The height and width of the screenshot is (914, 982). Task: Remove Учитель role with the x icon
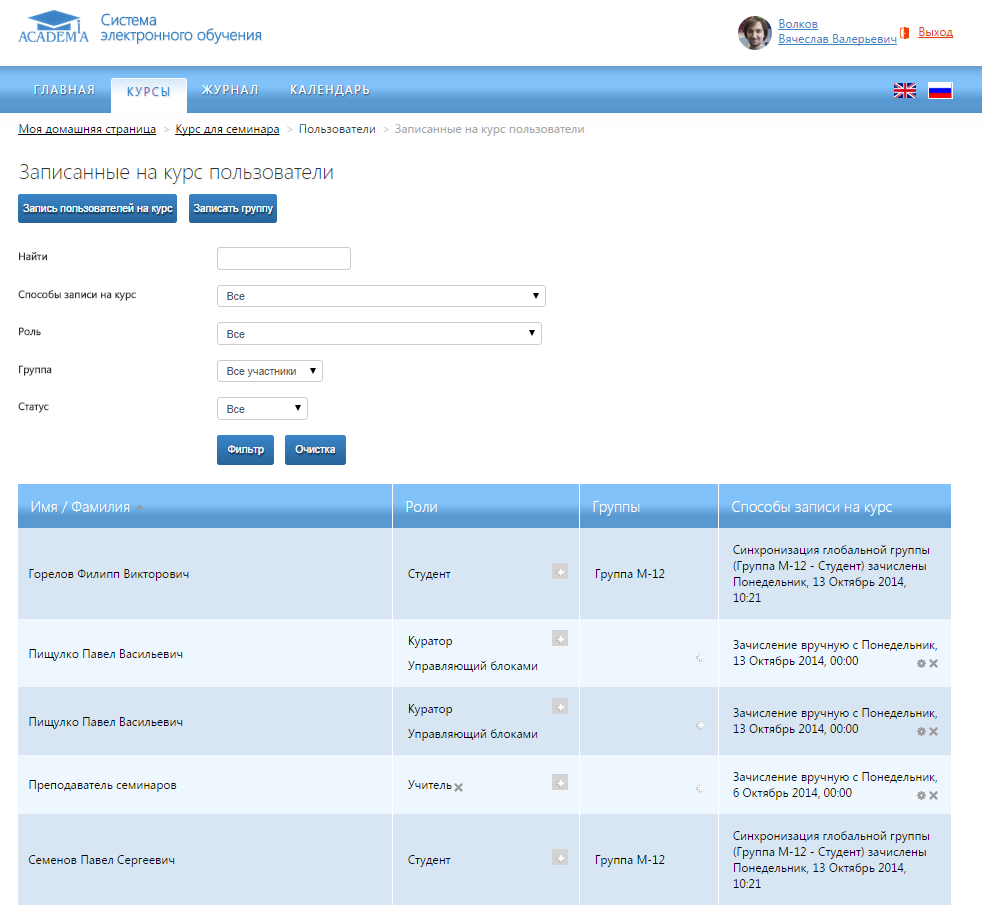coord(458,787)
